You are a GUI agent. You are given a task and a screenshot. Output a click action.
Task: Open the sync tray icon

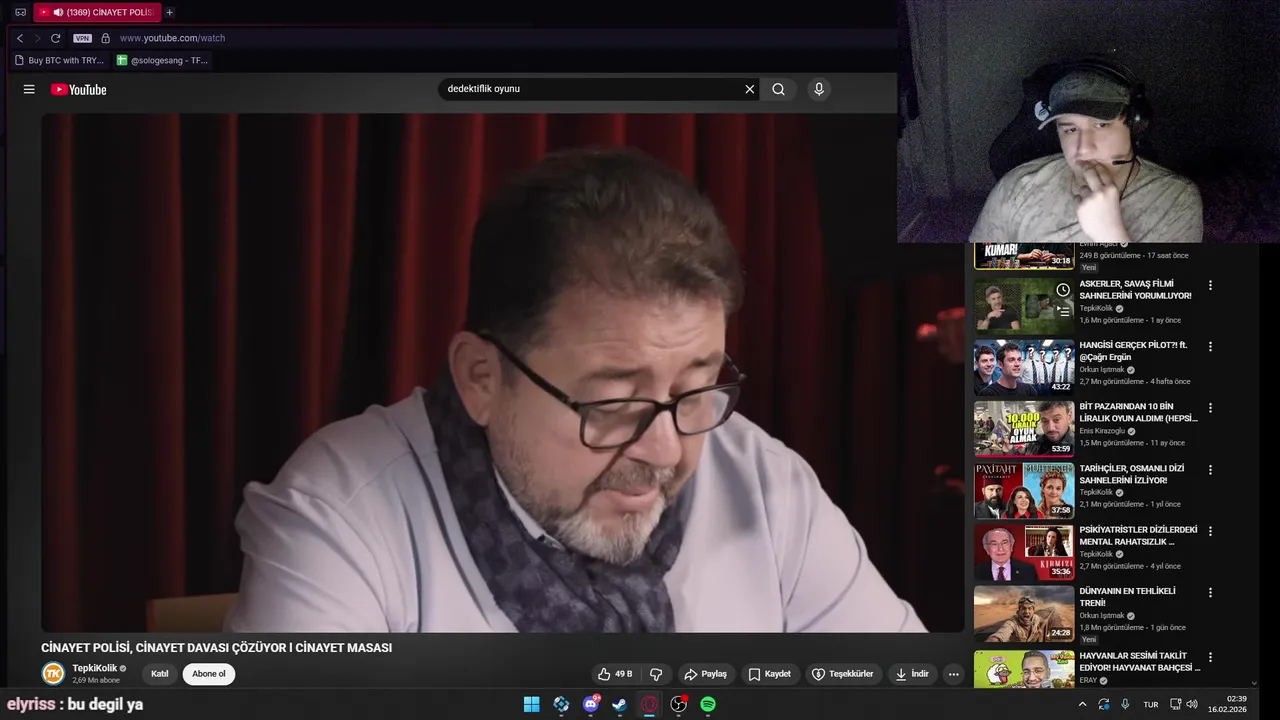pos(1104,704)
